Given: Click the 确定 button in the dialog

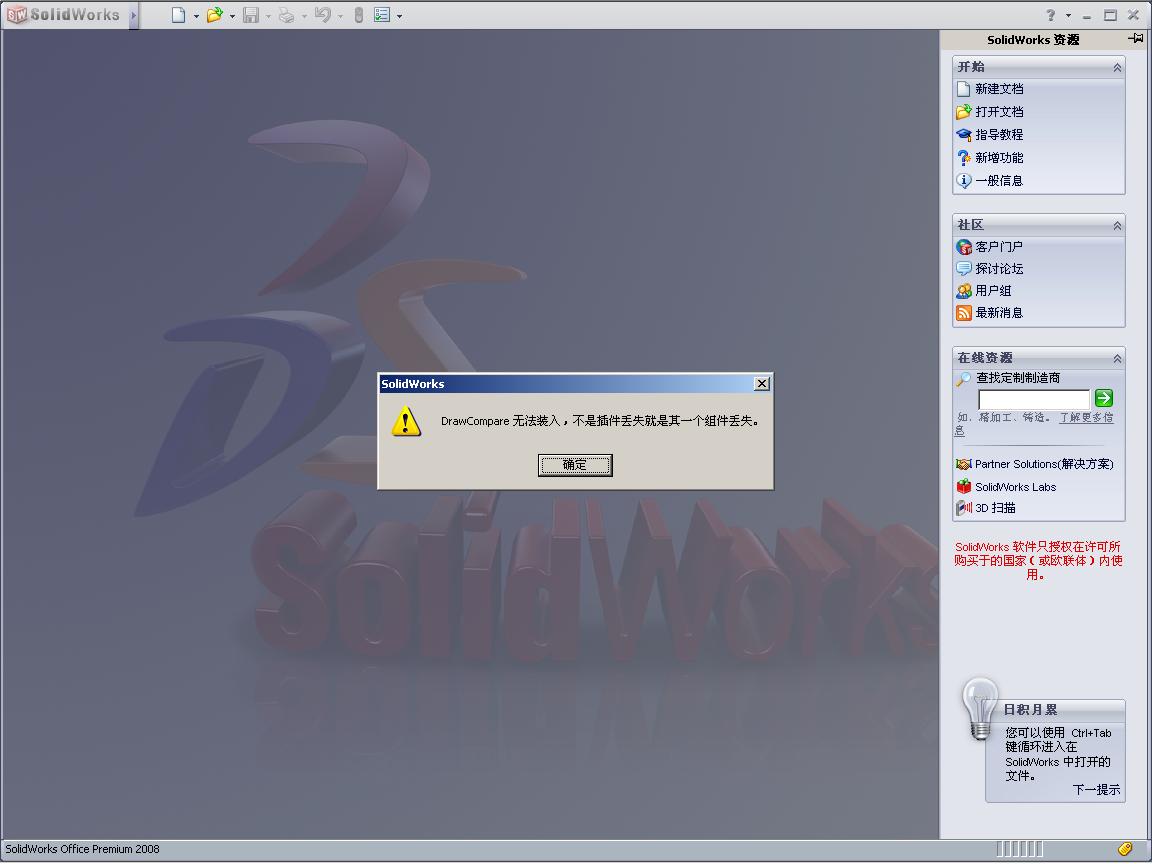Looking at the screenshot, I should 575,465.
